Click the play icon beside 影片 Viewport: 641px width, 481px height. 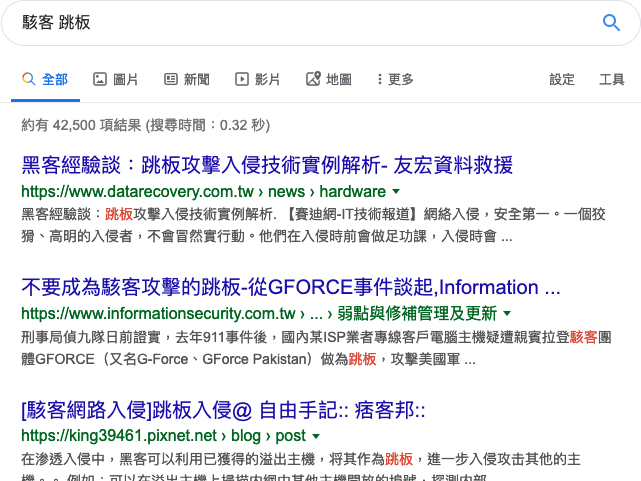point(242,79)
